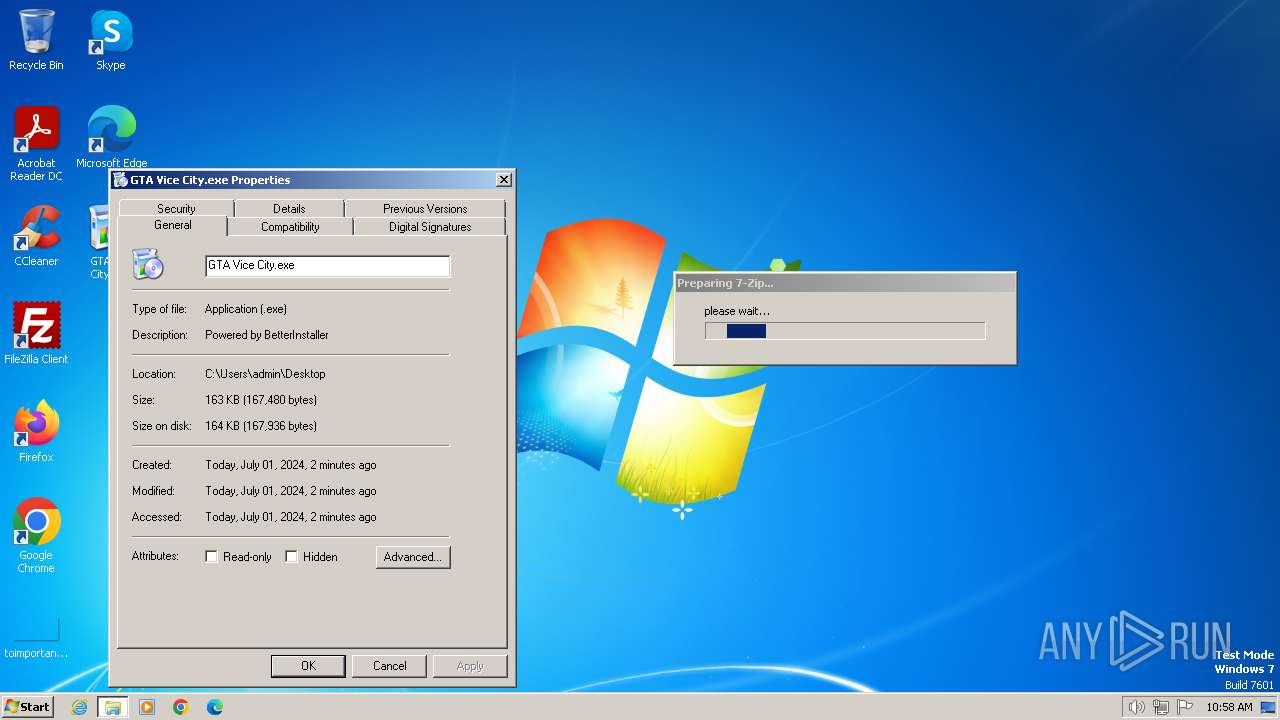This screenshot has width=1280, height=720.
Task: Click the Advanced... button
Action: 413,557
